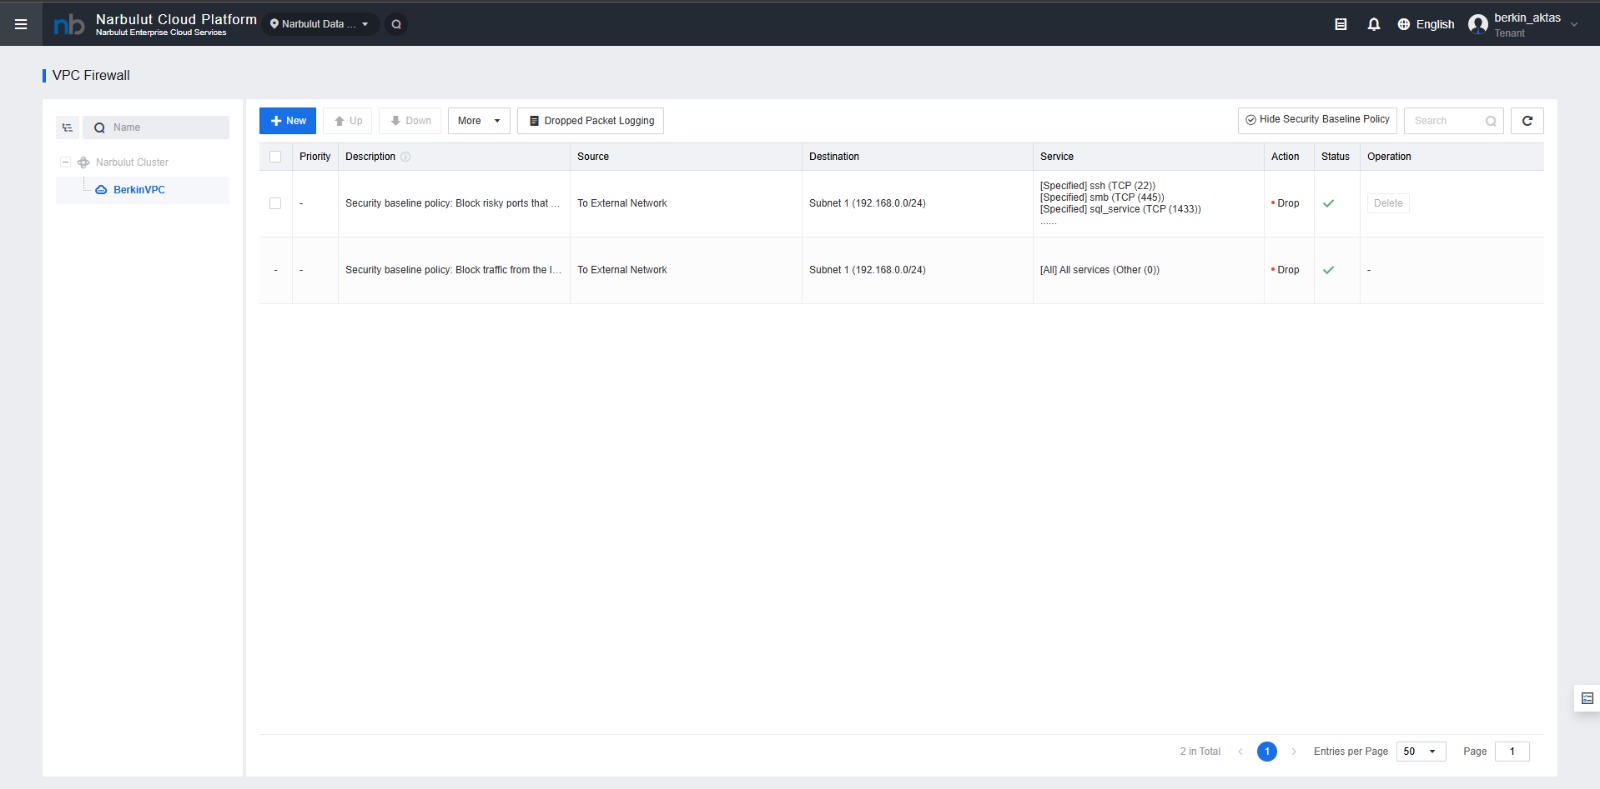Image resolution: width=1600 pixels, height=789 pixels.
Task: Open the Narbulut Data center selector
Action: pos(320,24)
